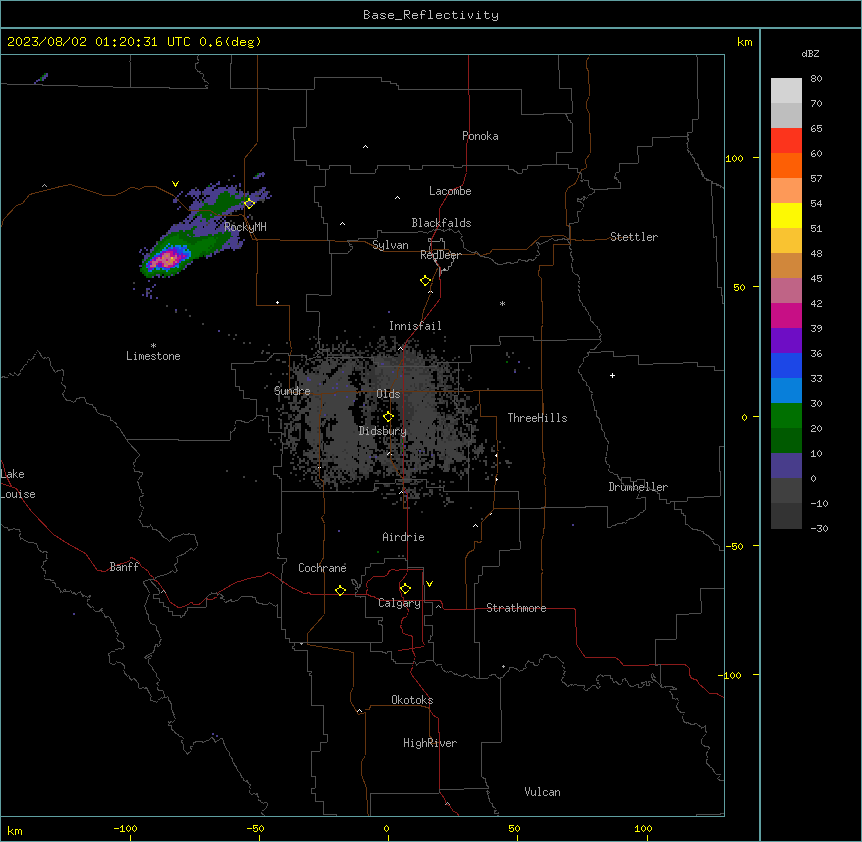Viewport: 862px width, 842px height.
Task: Click the yellow diamond marker below Cochrane
Action: pyautogui.click(x=340, y=590)
